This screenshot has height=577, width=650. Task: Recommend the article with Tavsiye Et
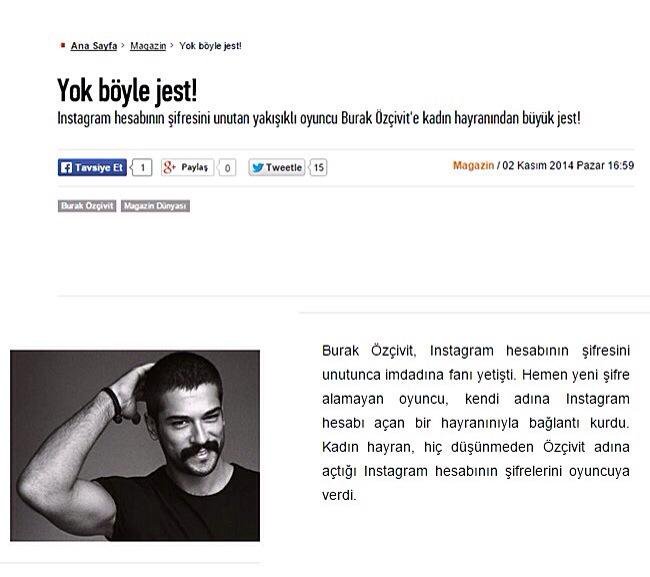coord(92,167)
